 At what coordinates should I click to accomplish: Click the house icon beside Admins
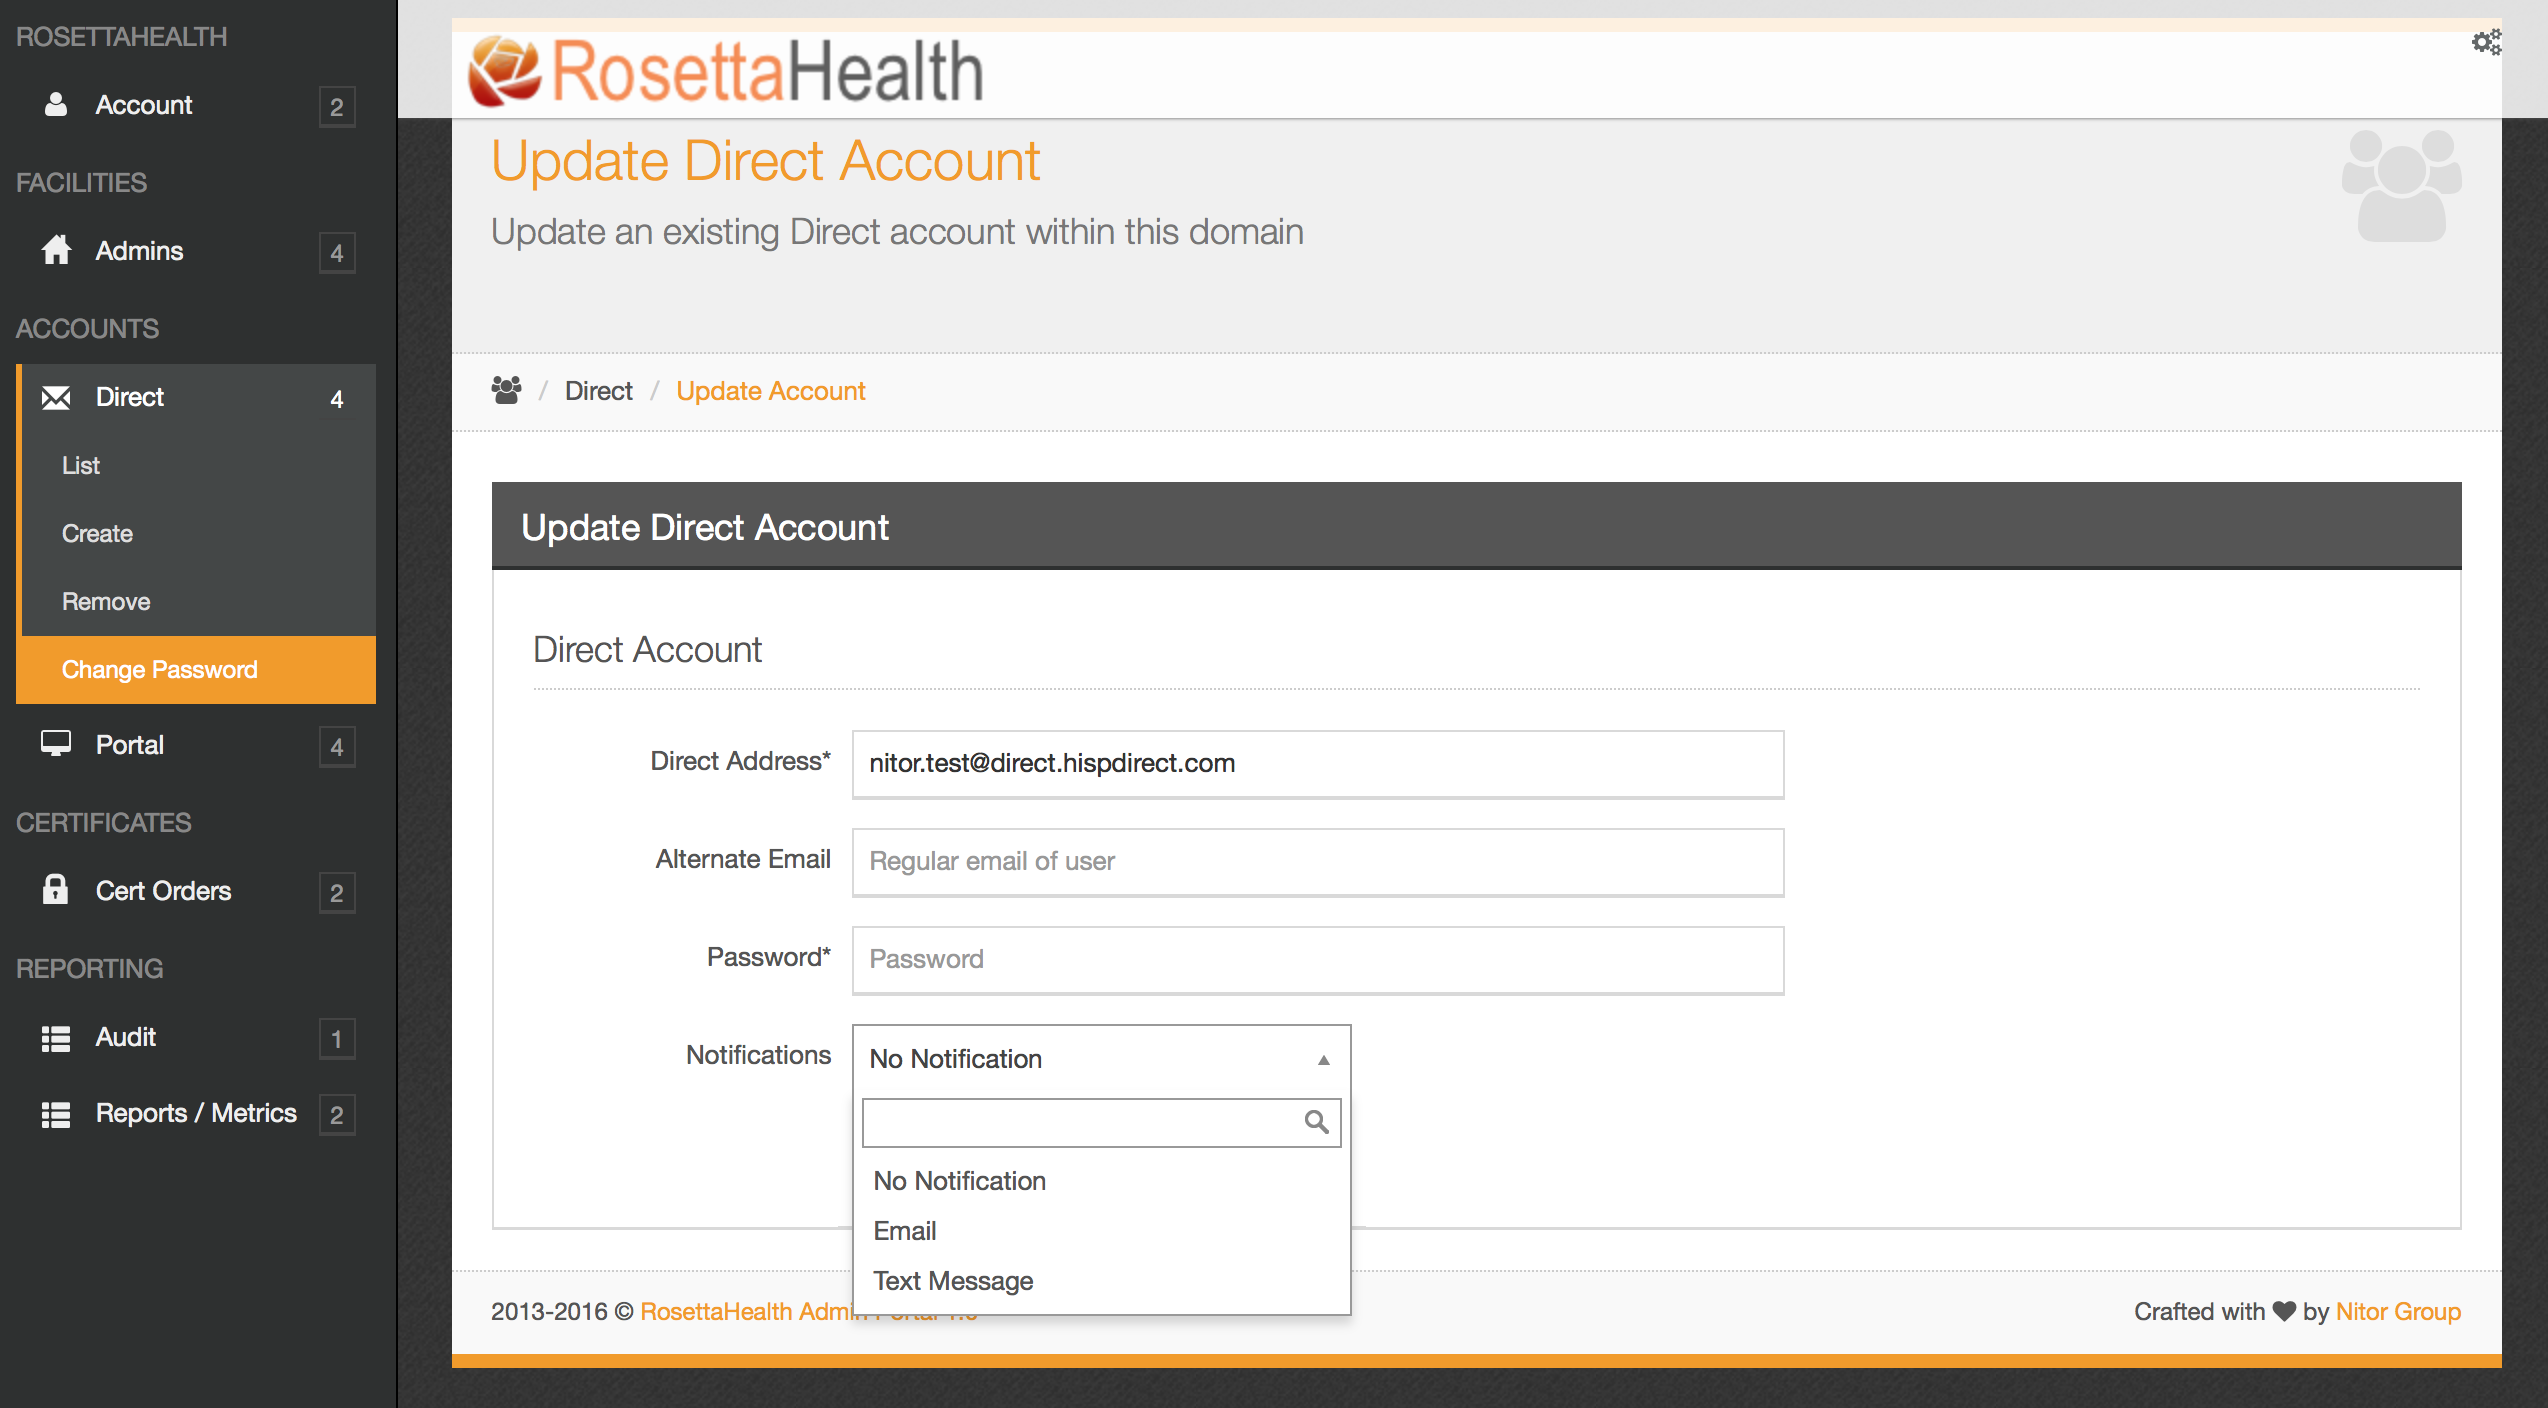point(56,250)
